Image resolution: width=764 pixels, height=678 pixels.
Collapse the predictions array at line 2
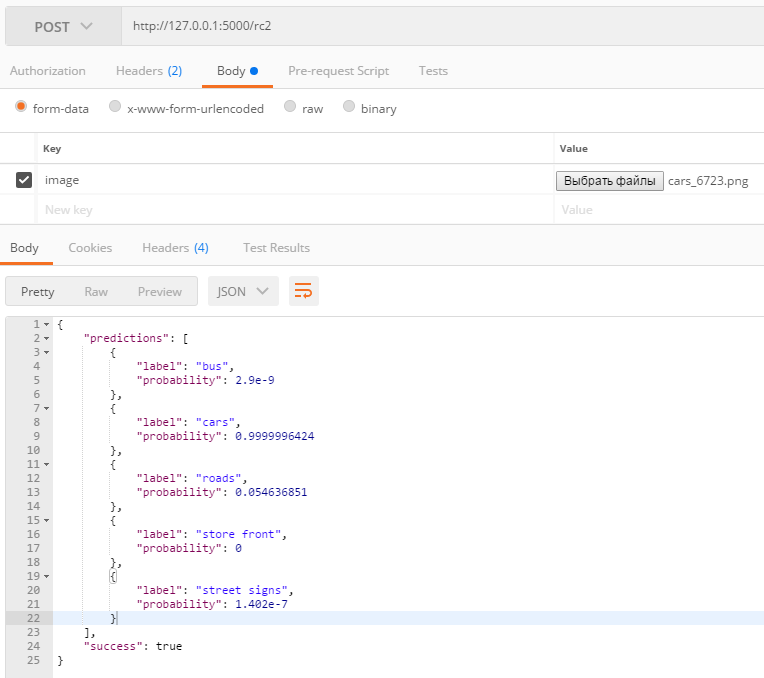(46, 339)
